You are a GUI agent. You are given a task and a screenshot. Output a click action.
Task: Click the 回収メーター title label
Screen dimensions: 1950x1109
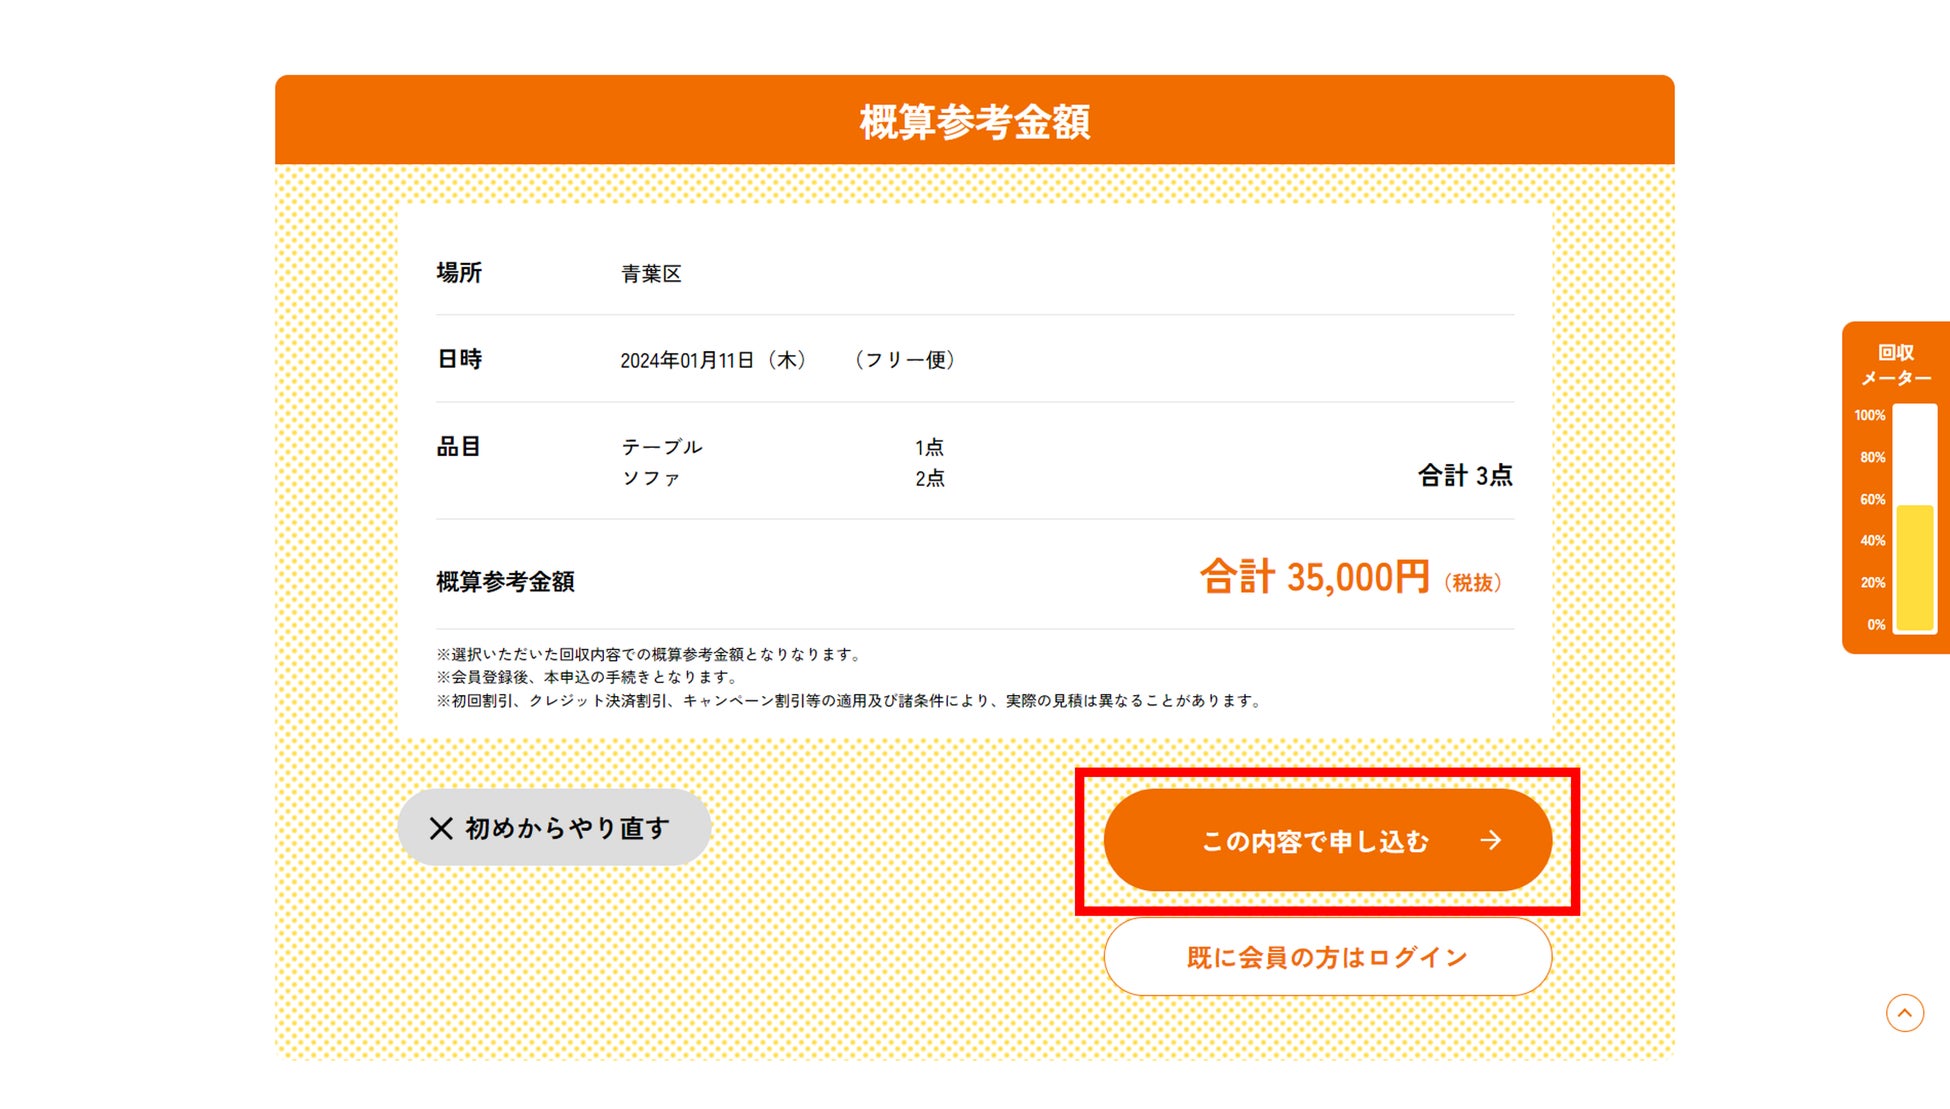pos(1895,365)
